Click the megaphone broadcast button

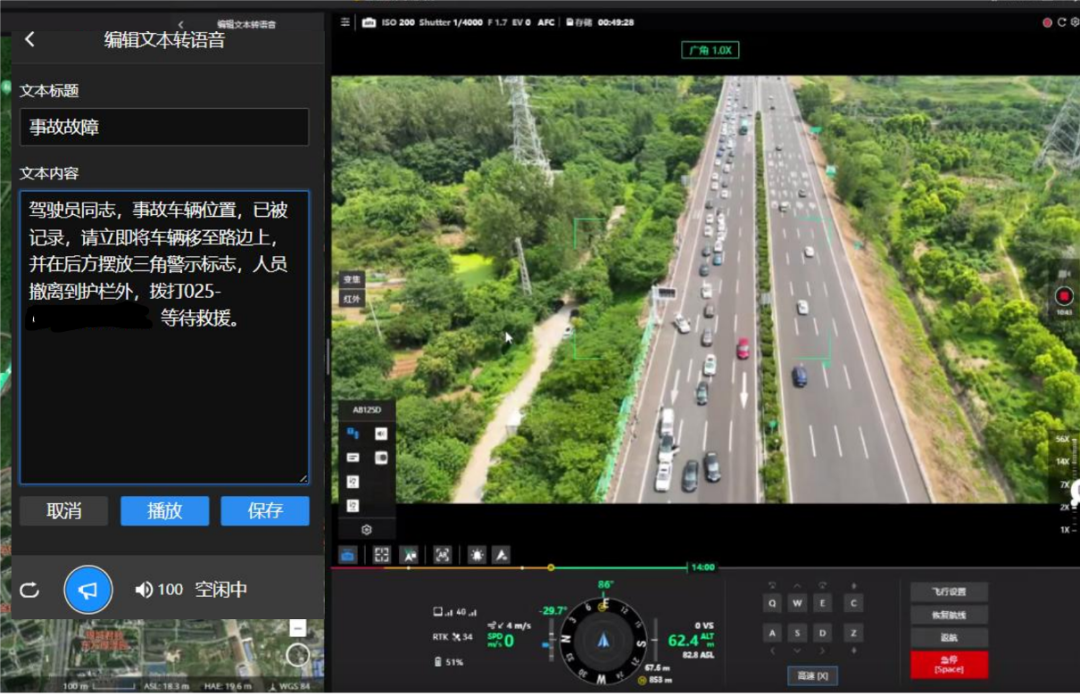(88, 590)
